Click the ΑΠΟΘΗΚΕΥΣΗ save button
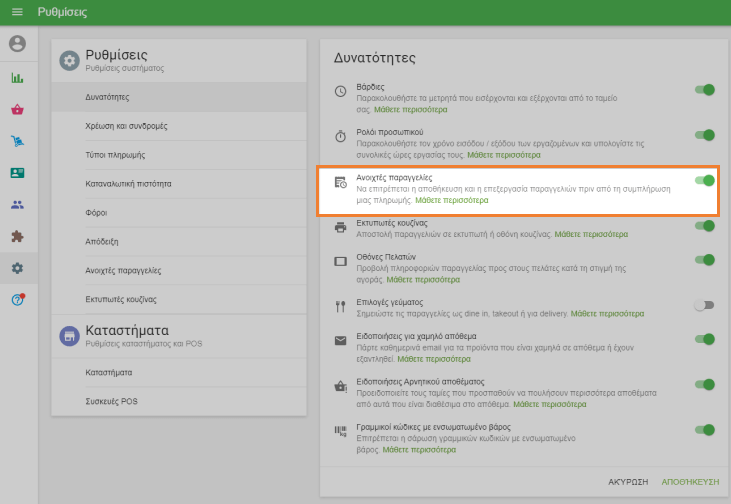Screen dimensions: 731x504 click(690, 481)
